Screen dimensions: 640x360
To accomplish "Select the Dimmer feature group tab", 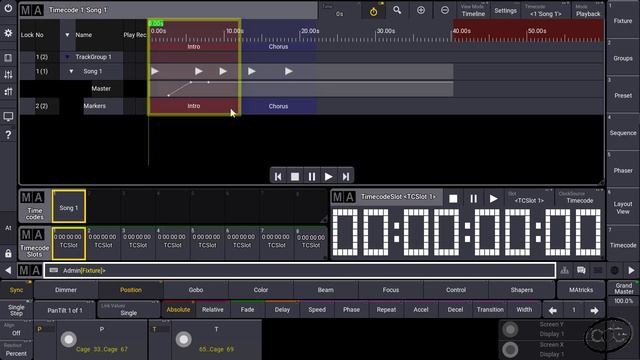I will tap(66, 290).
